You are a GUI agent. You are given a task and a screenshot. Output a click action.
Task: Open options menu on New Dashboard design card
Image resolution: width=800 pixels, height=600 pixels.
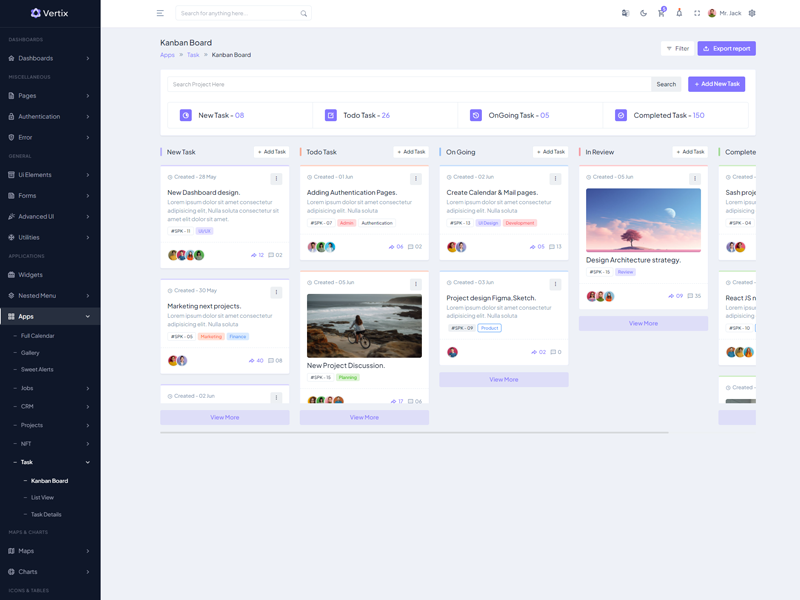[276, 179]
